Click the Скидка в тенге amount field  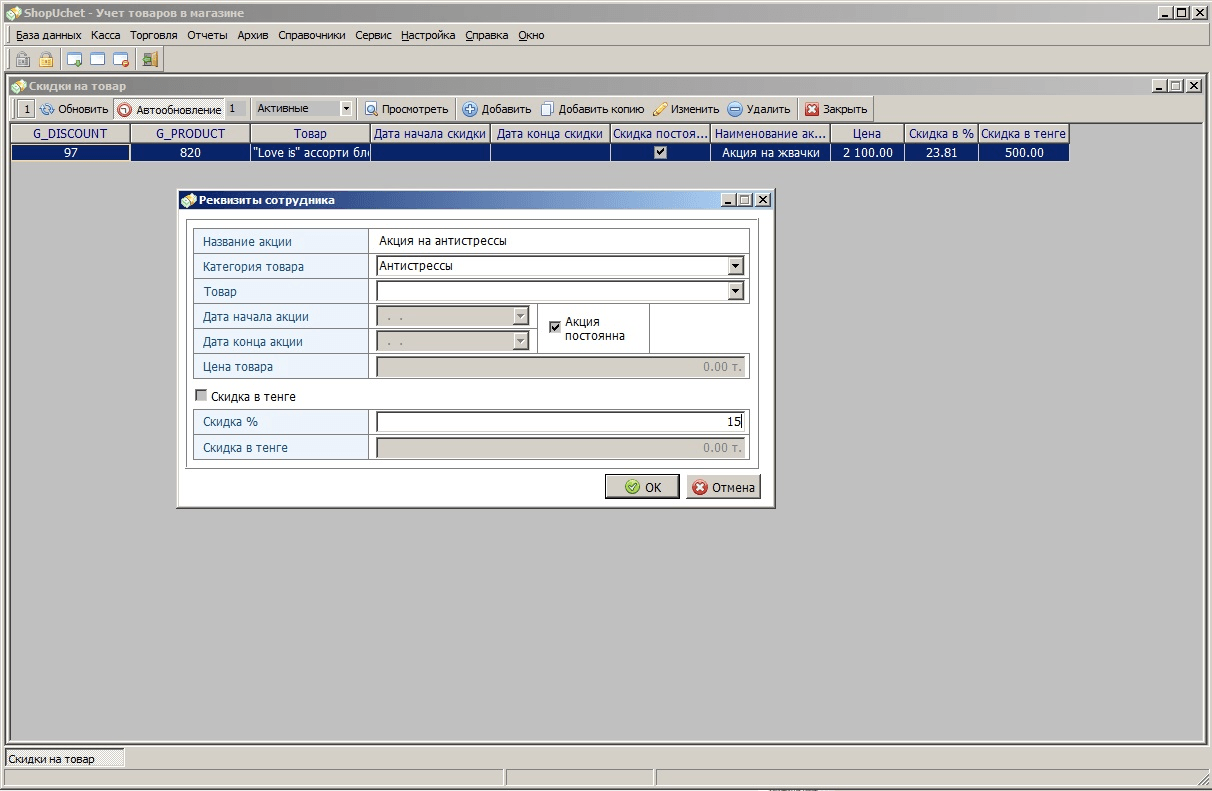click(x=560, y=448)
